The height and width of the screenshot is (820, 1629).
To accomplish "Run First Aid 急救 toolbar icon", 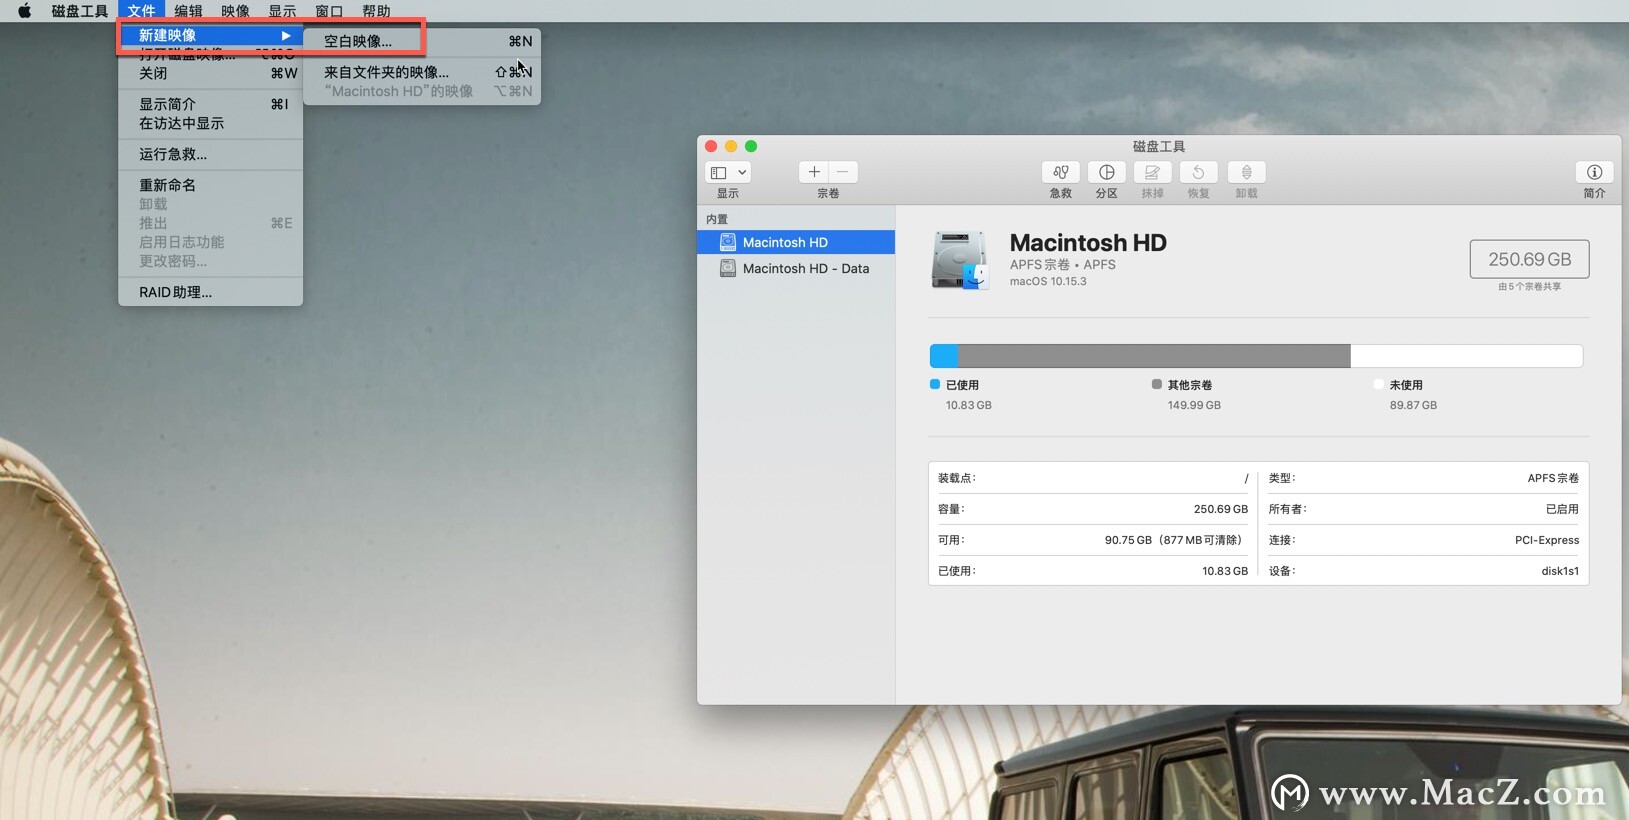I will click(x=1061, y=172).
